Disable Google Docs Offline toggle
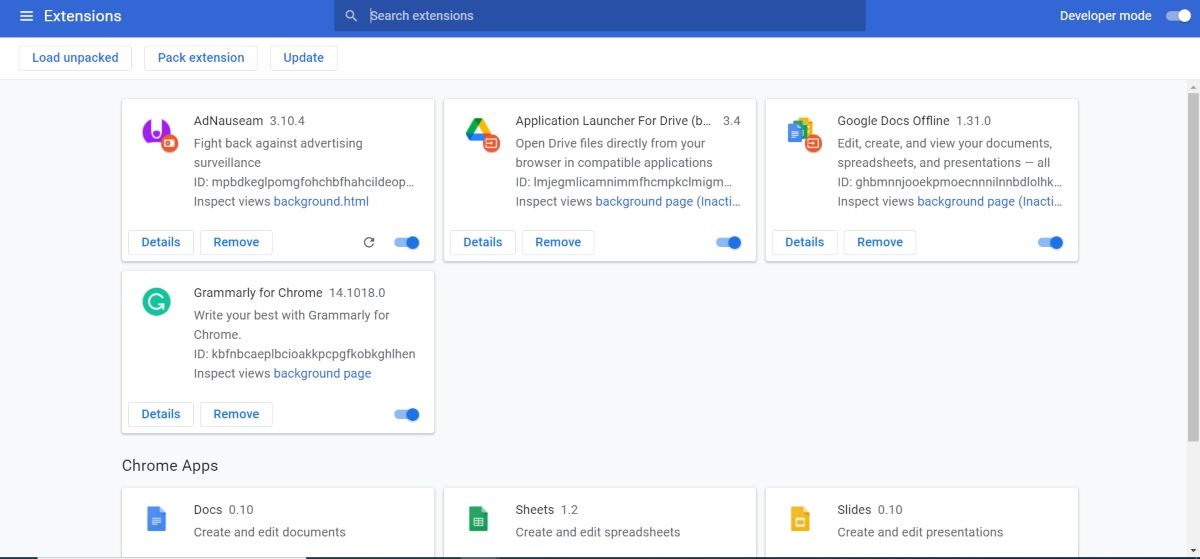The image size is (1200, 559). pos(1051,242)
